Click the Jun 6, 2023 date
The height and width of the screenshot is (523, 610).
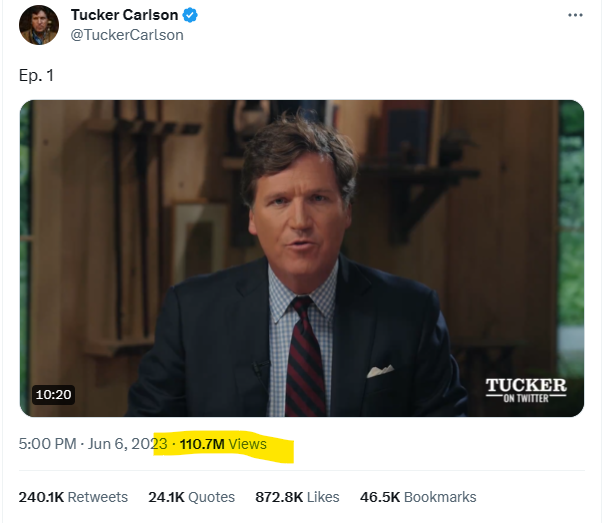pos(125,444)
